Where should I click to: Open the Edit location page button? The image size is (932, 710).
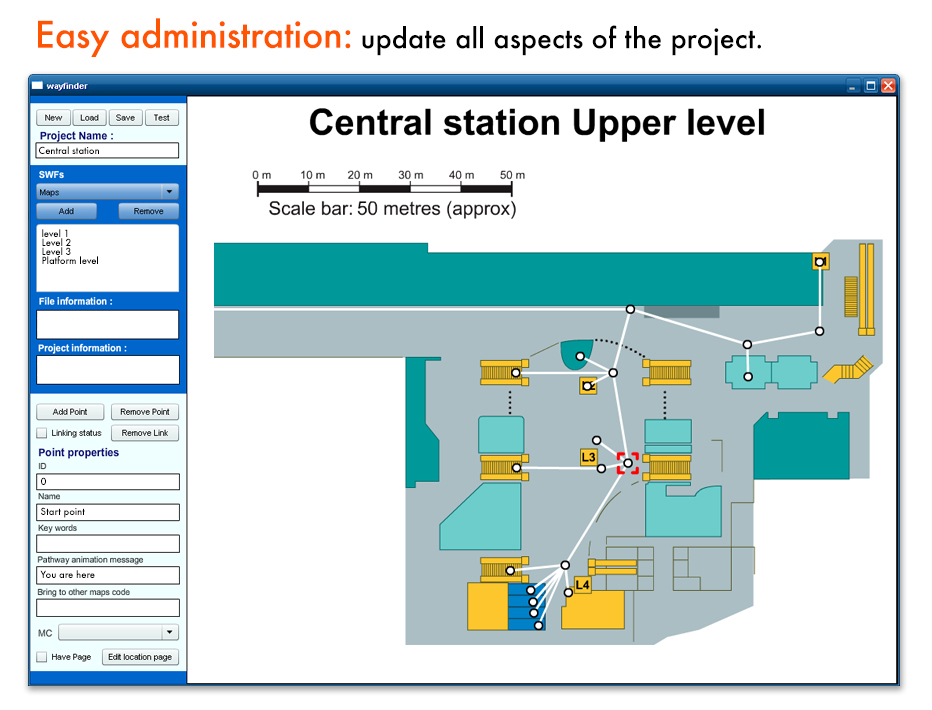point(140,657)
